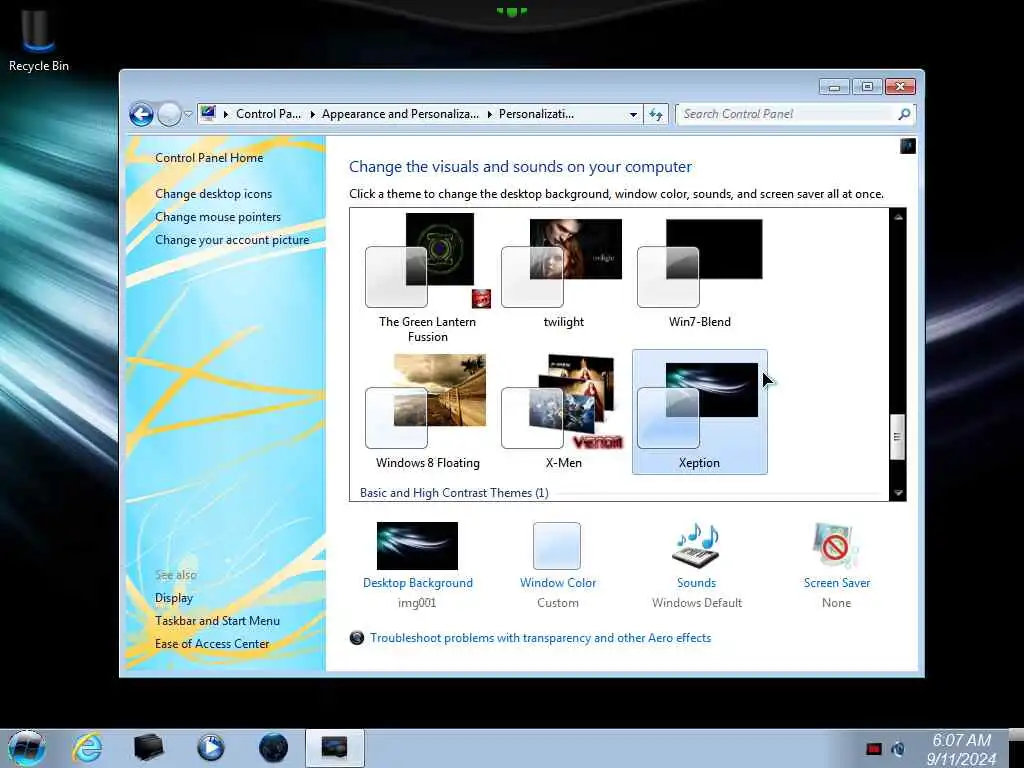Launch Internet Explorer from taskbar
1024x768 pixels.
87,748
